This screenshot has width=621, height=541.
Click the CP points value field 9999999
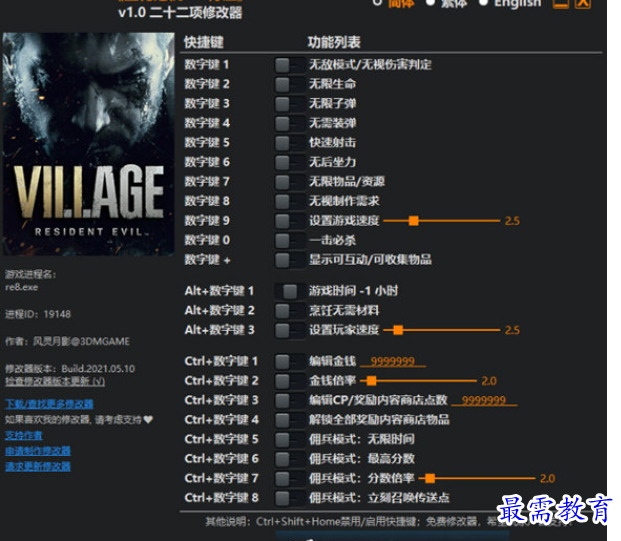tap(484, 400)
